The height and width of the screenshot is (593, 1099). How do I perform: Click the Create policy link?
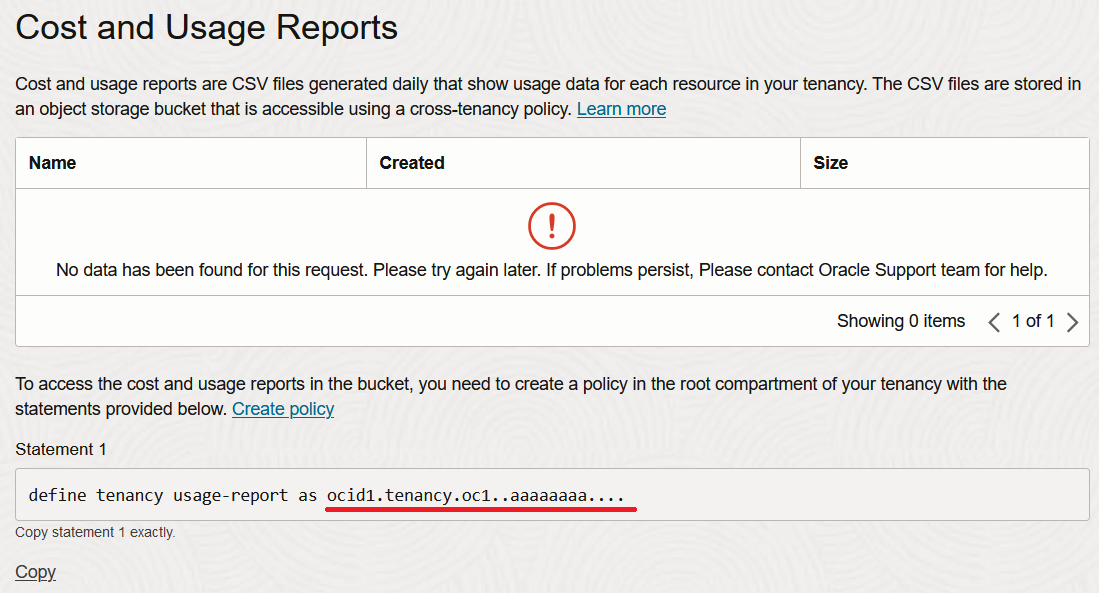[283, 409]
